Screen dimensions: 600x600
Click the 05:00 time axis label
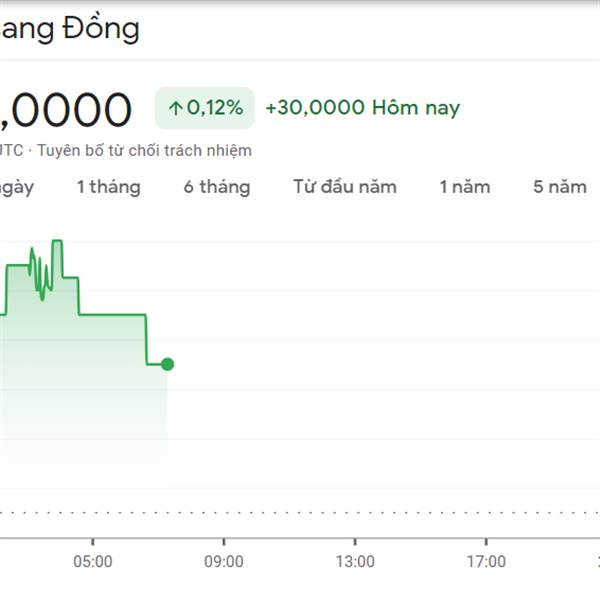pyautogui.click(x=93, y=562)
